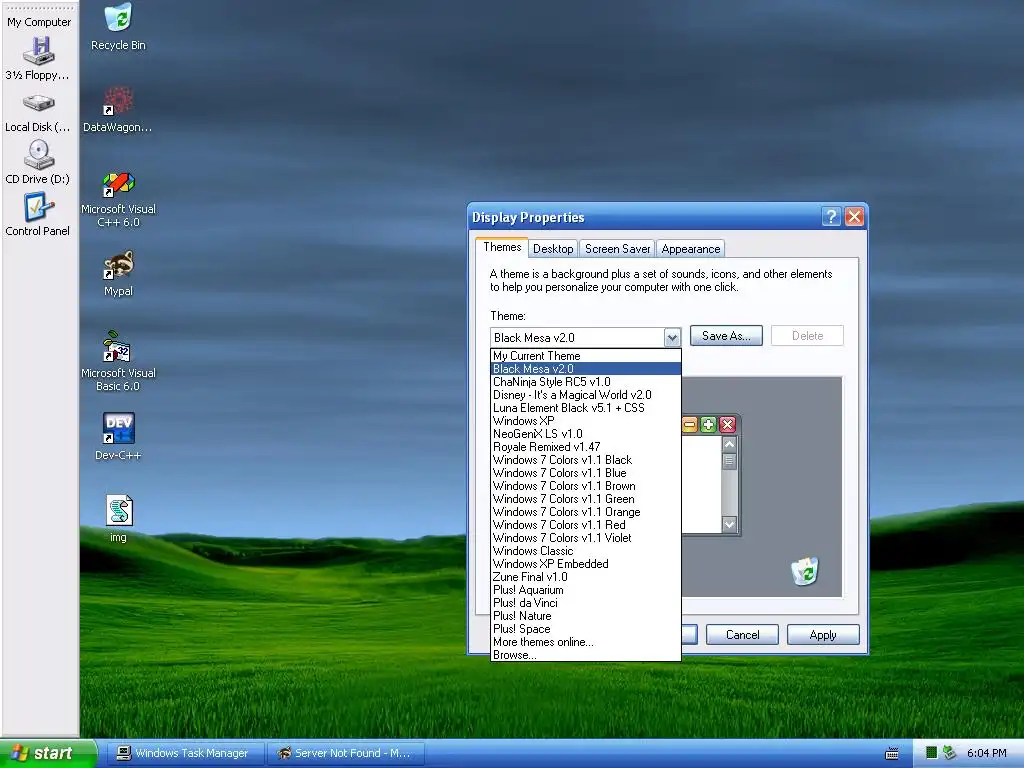
Task: Choose the Windows XP Embedded theme
Action: (x=586, y=564)
